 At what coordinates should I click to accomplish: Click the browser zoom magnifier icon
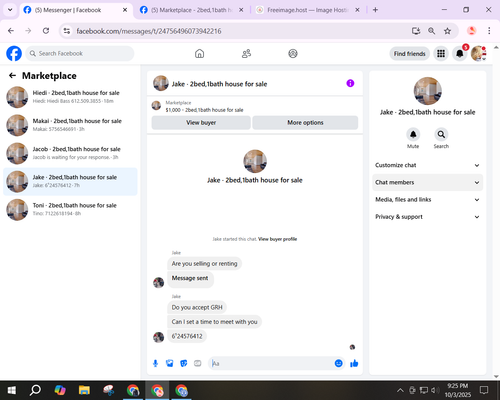click(431, 31)
